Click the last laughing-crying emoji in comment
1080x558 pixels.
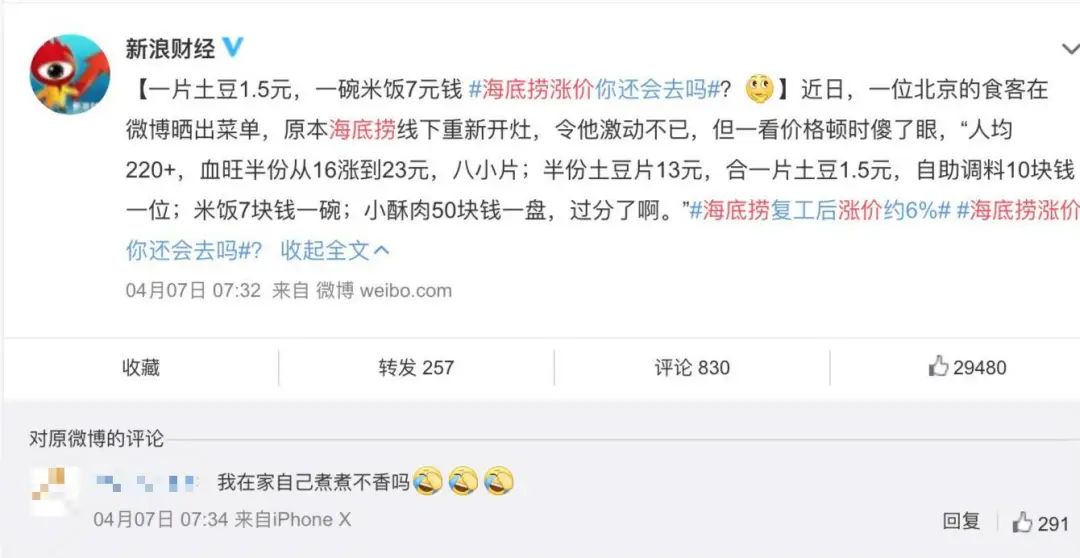[499, 481]
